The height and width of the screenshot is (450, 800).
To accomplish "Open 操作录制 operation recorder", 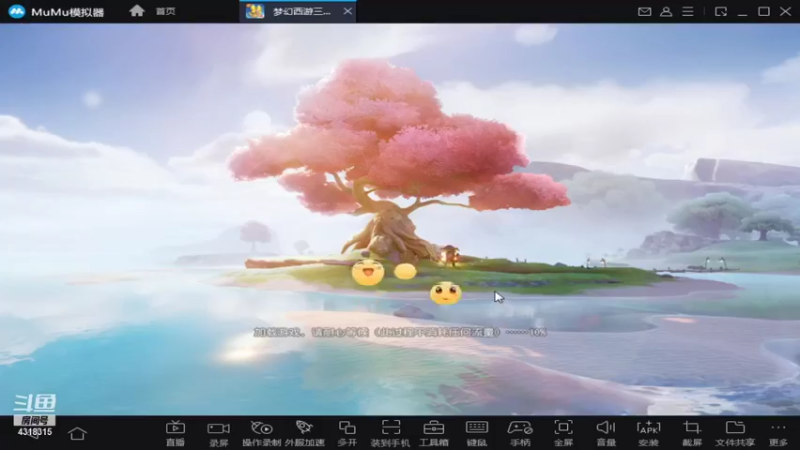I will click(x=261, y=433).
